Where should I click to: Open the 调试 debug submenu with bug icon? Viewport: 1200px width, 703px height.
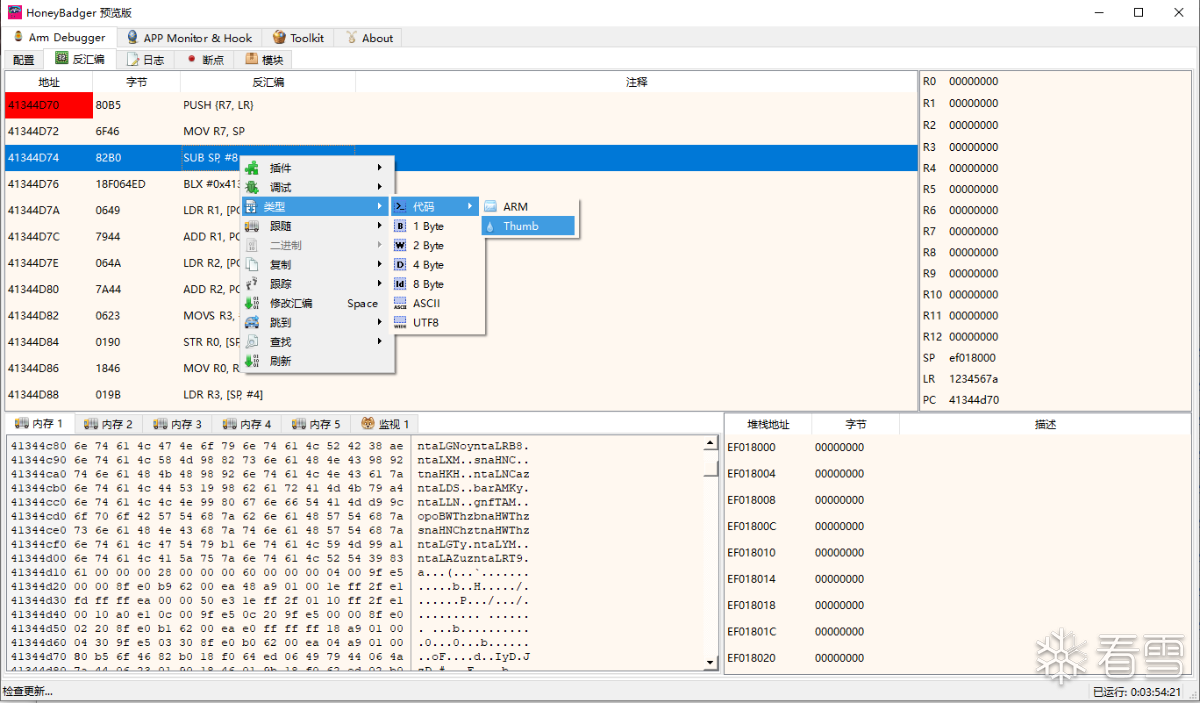point(316,187)
